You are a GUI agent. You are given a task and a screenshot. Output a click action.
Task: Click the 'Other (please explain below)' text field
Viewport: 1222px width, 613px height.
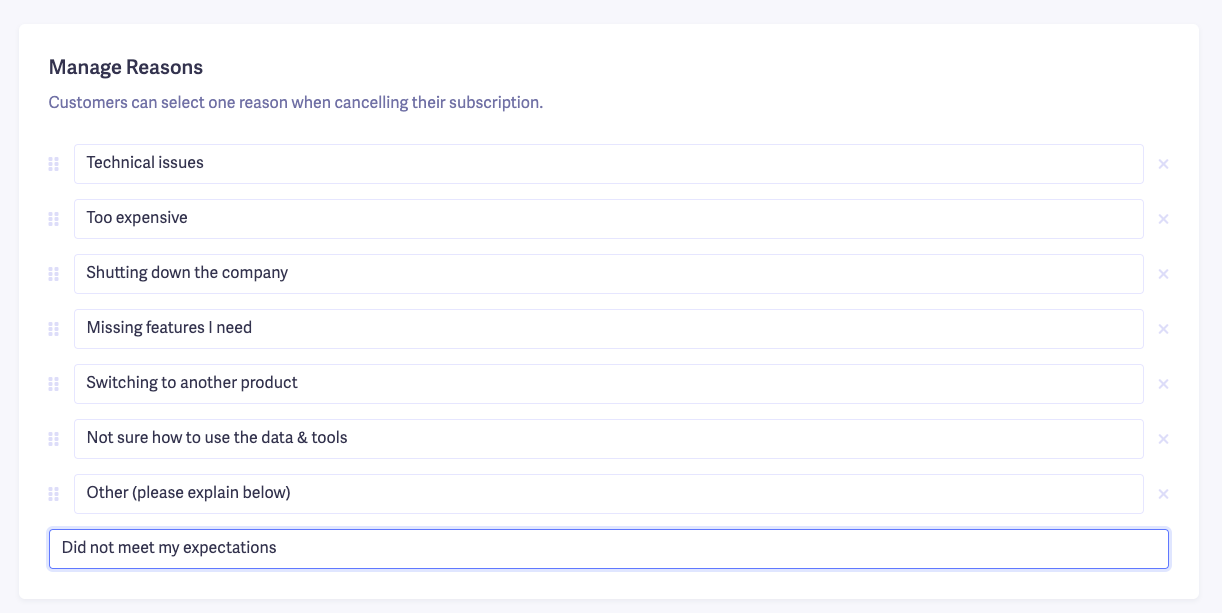point(608,494)
